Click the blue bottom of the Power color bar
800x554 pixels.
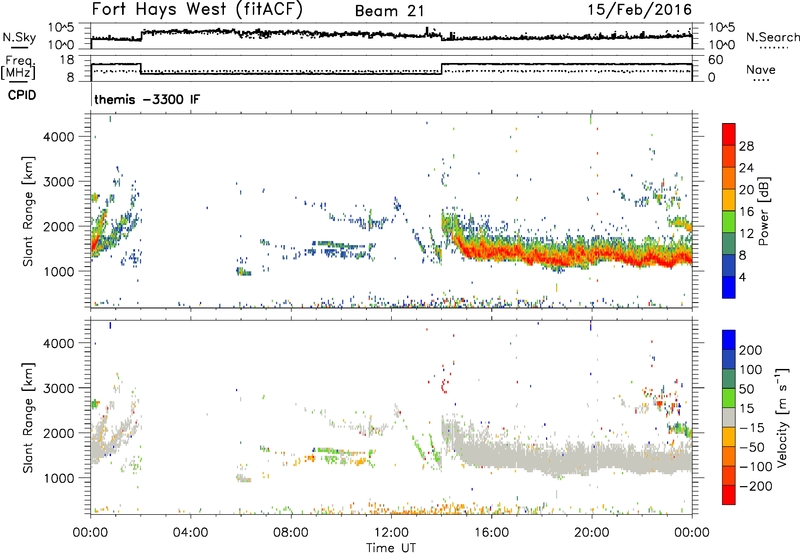[729, 288]
